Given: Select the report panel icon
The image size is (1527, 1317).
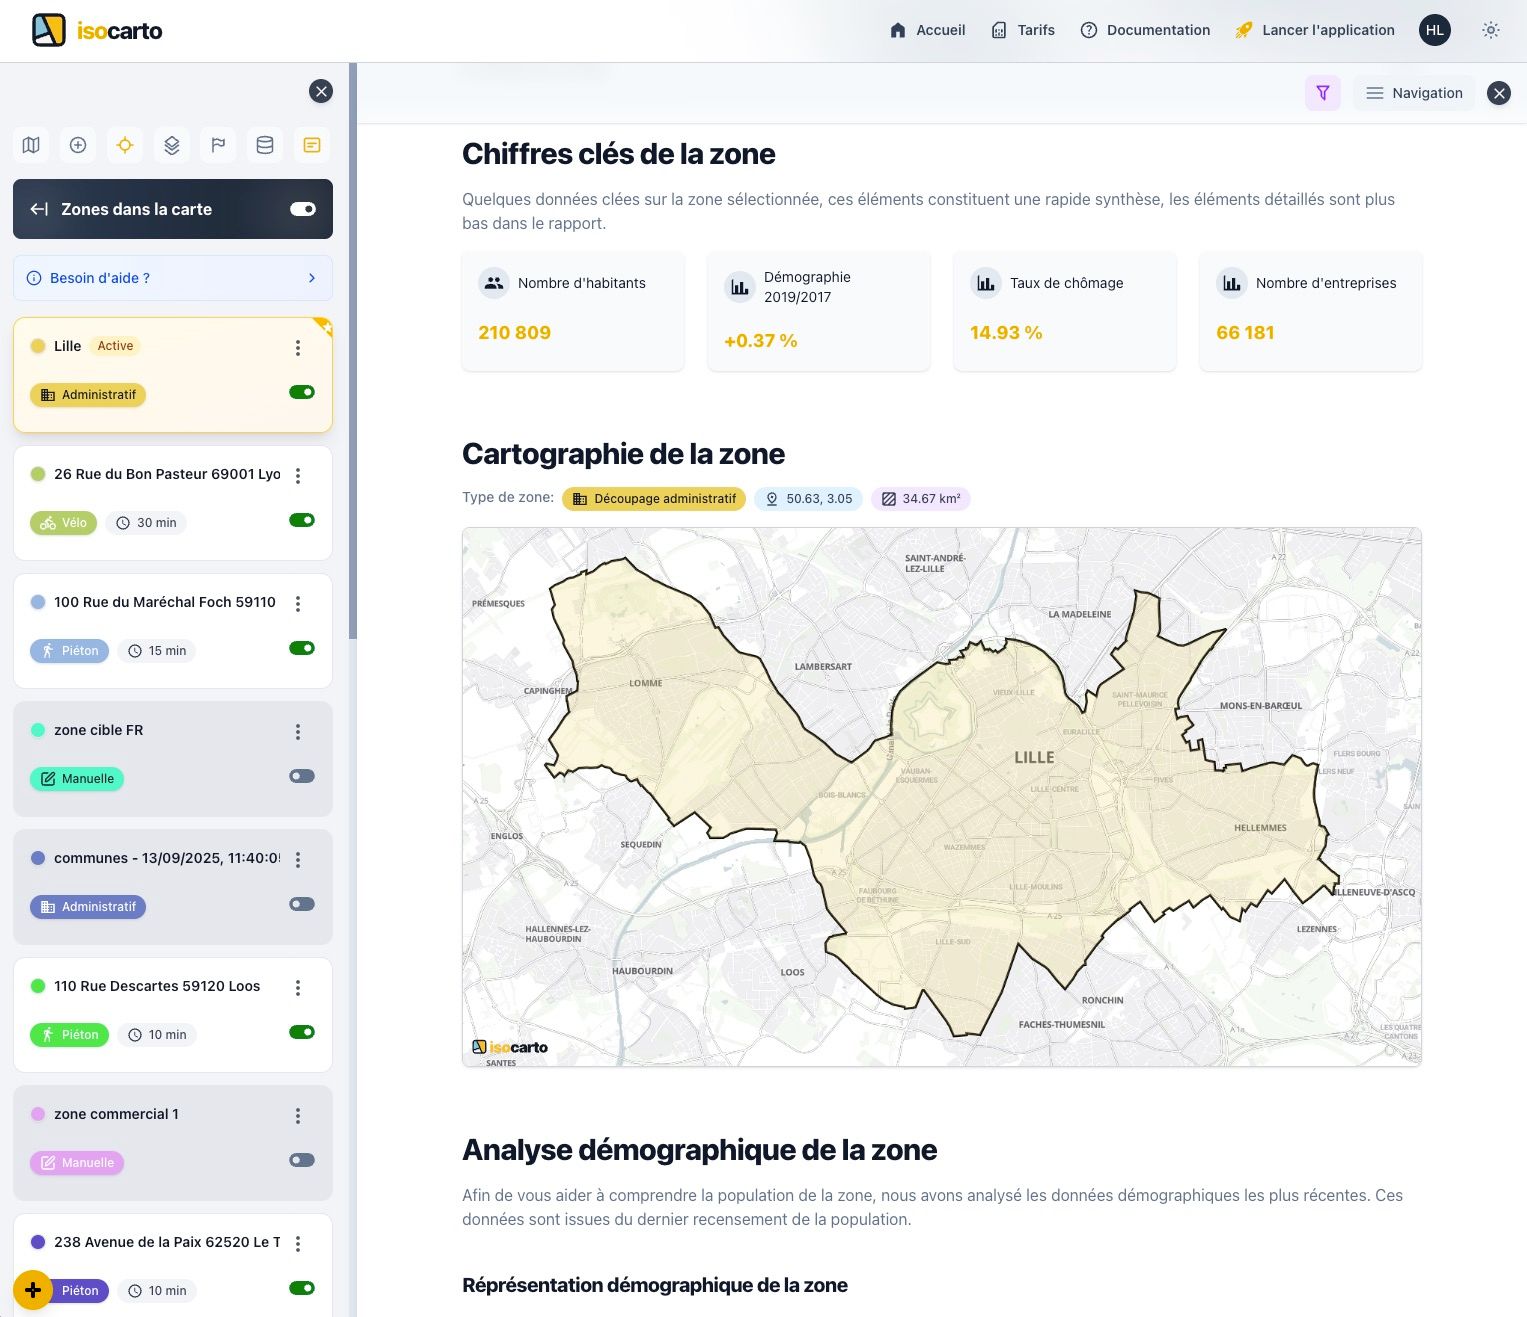Looking at the screenshot, I should 311,145.
